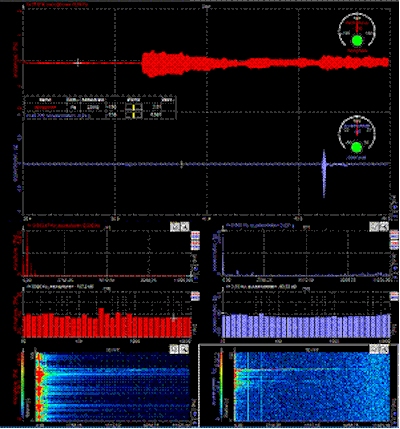Click the tallest bar in the red octave chart
The height and width of the screenshot is (429, 400).
[101, 322]
